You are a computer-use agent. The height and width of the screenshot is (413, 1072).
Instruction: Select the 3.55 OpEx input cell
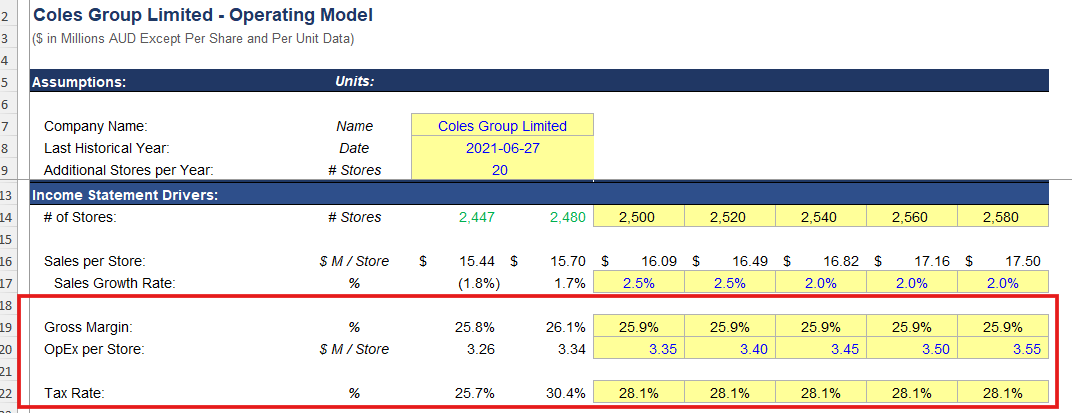point(1002,349)
